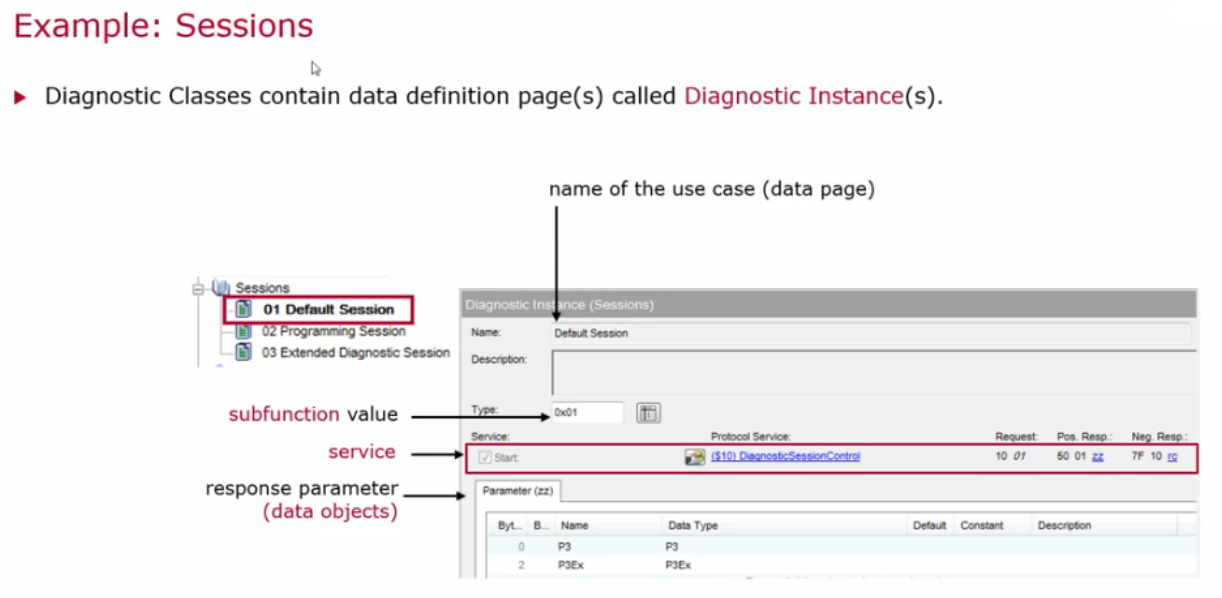Click the picker icon next to the Type field
The width and height of the screenshot is (1222, 598).
[x=648, y=412]
